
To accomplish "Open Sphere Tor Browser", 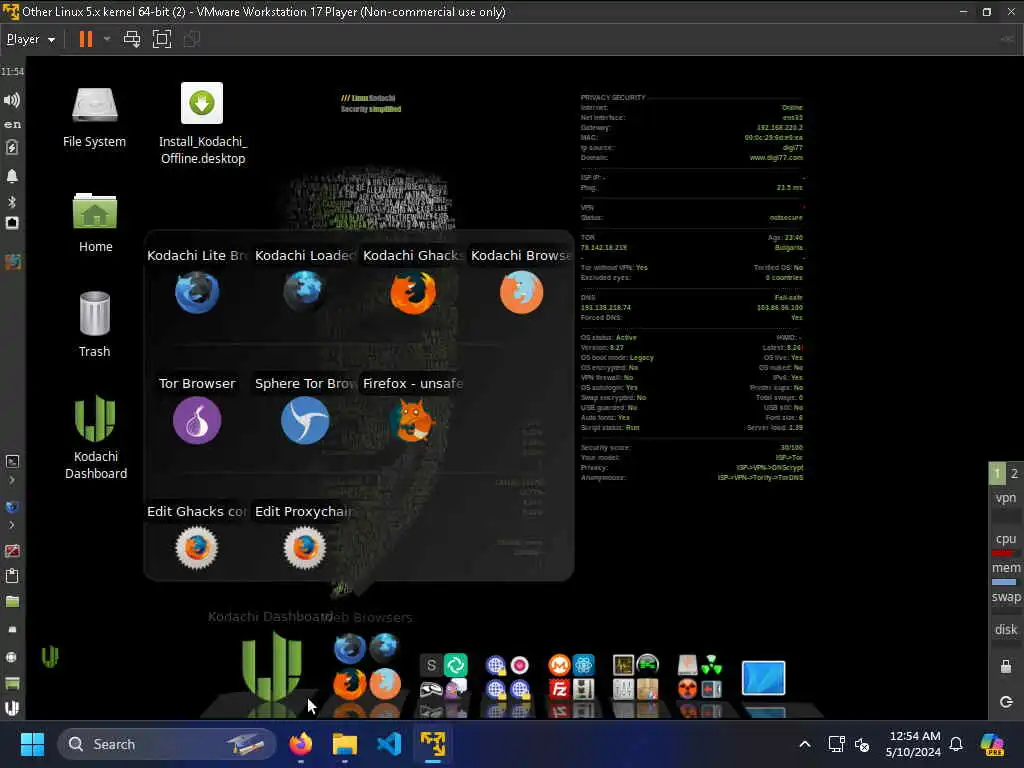I will (304, 421).
